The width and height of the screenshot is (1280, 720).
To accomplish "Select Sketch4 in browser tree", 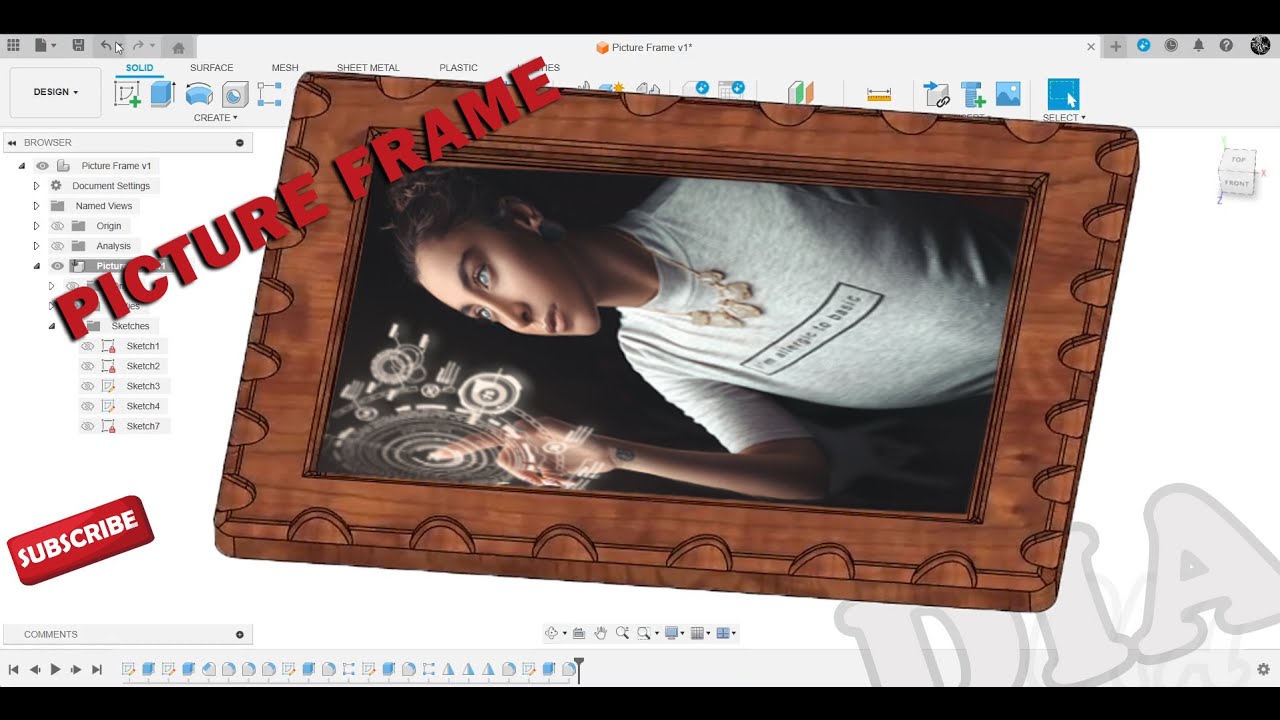I will (x=143, y=406).
